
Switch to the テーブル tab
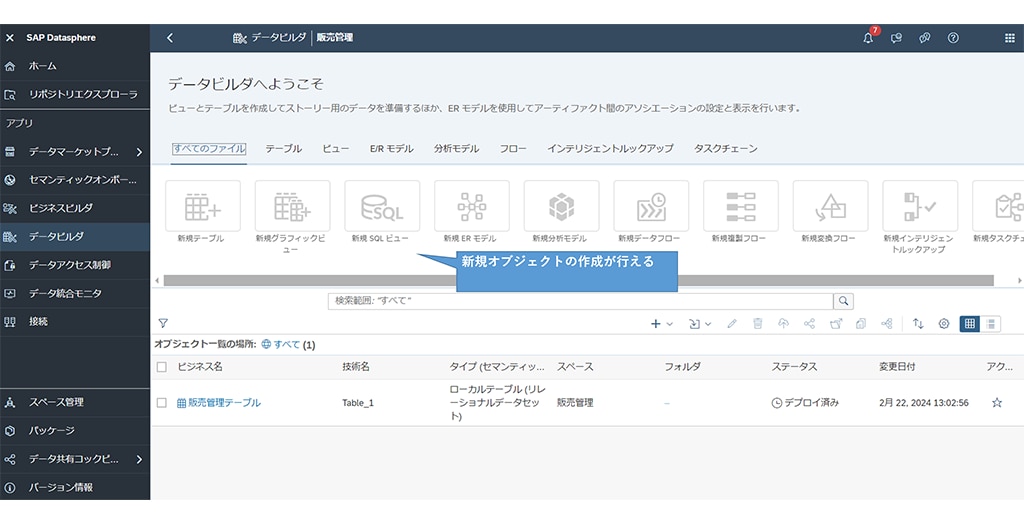(x=283, y=149)
